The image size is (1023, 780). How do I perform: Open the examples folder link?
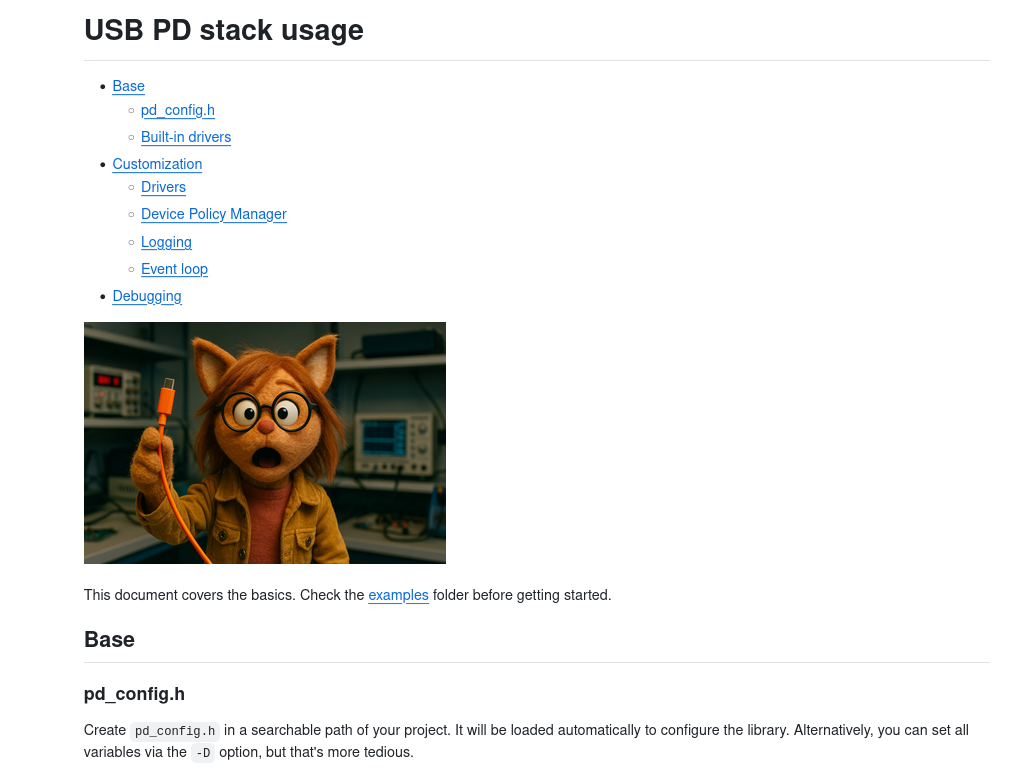coord(398,595)
